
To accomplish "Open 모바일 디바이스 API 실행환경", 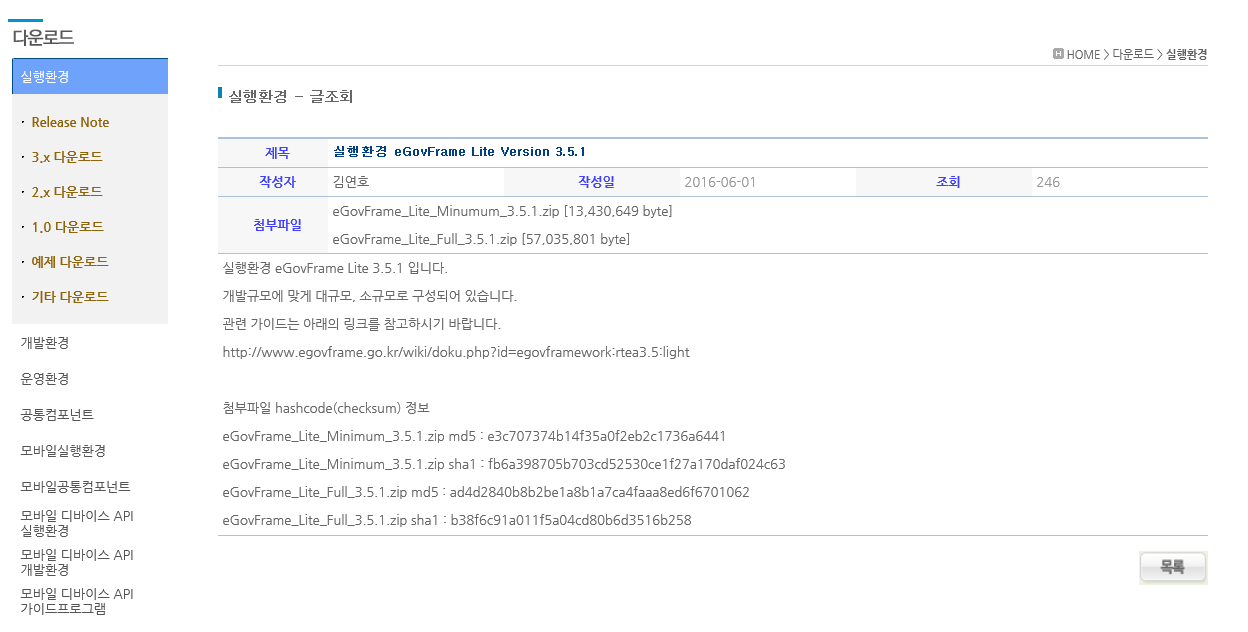I will point(77,523).
